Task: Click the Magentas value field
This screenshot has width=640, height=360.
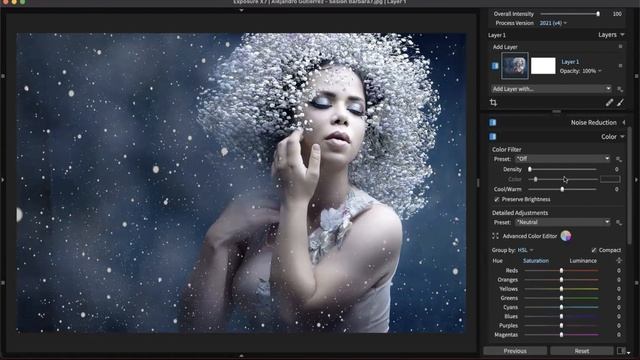Action: [619, 335]
